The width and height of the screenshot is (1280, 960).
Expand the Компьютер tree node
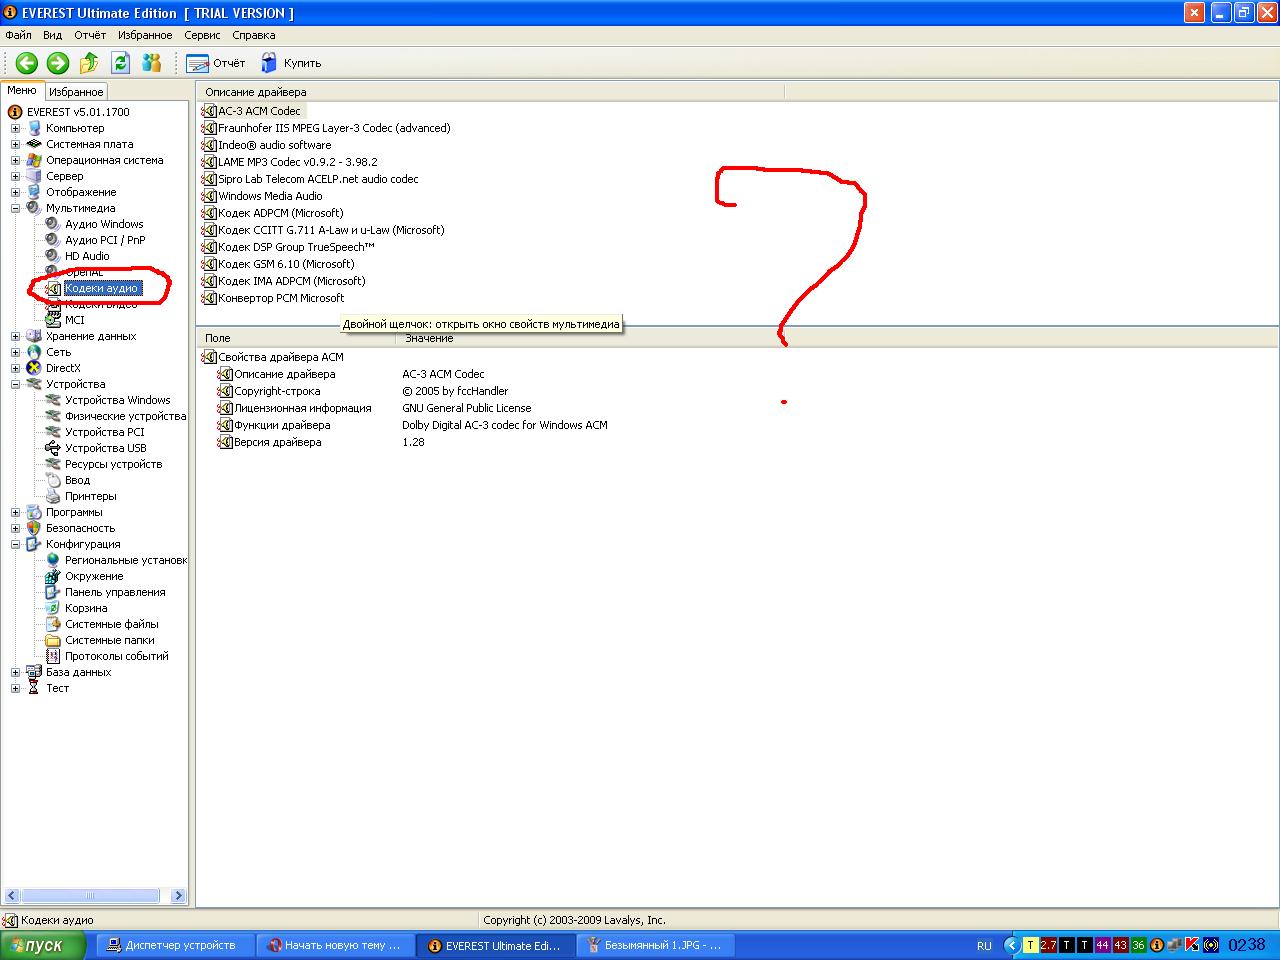click(15, 128)
